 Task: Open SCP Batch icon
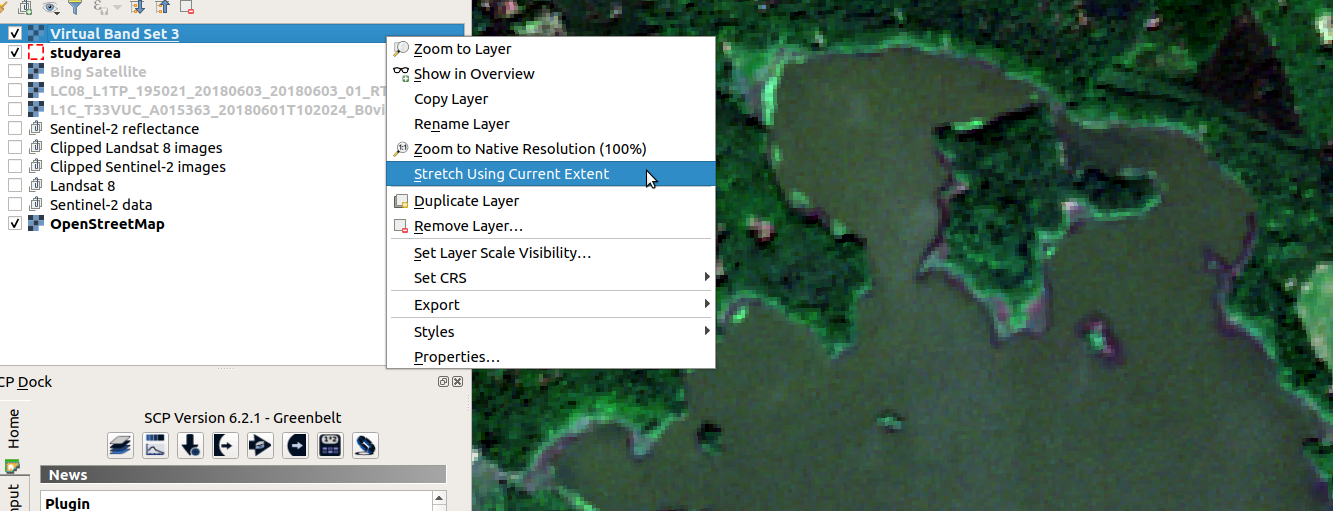pos(366,445)
